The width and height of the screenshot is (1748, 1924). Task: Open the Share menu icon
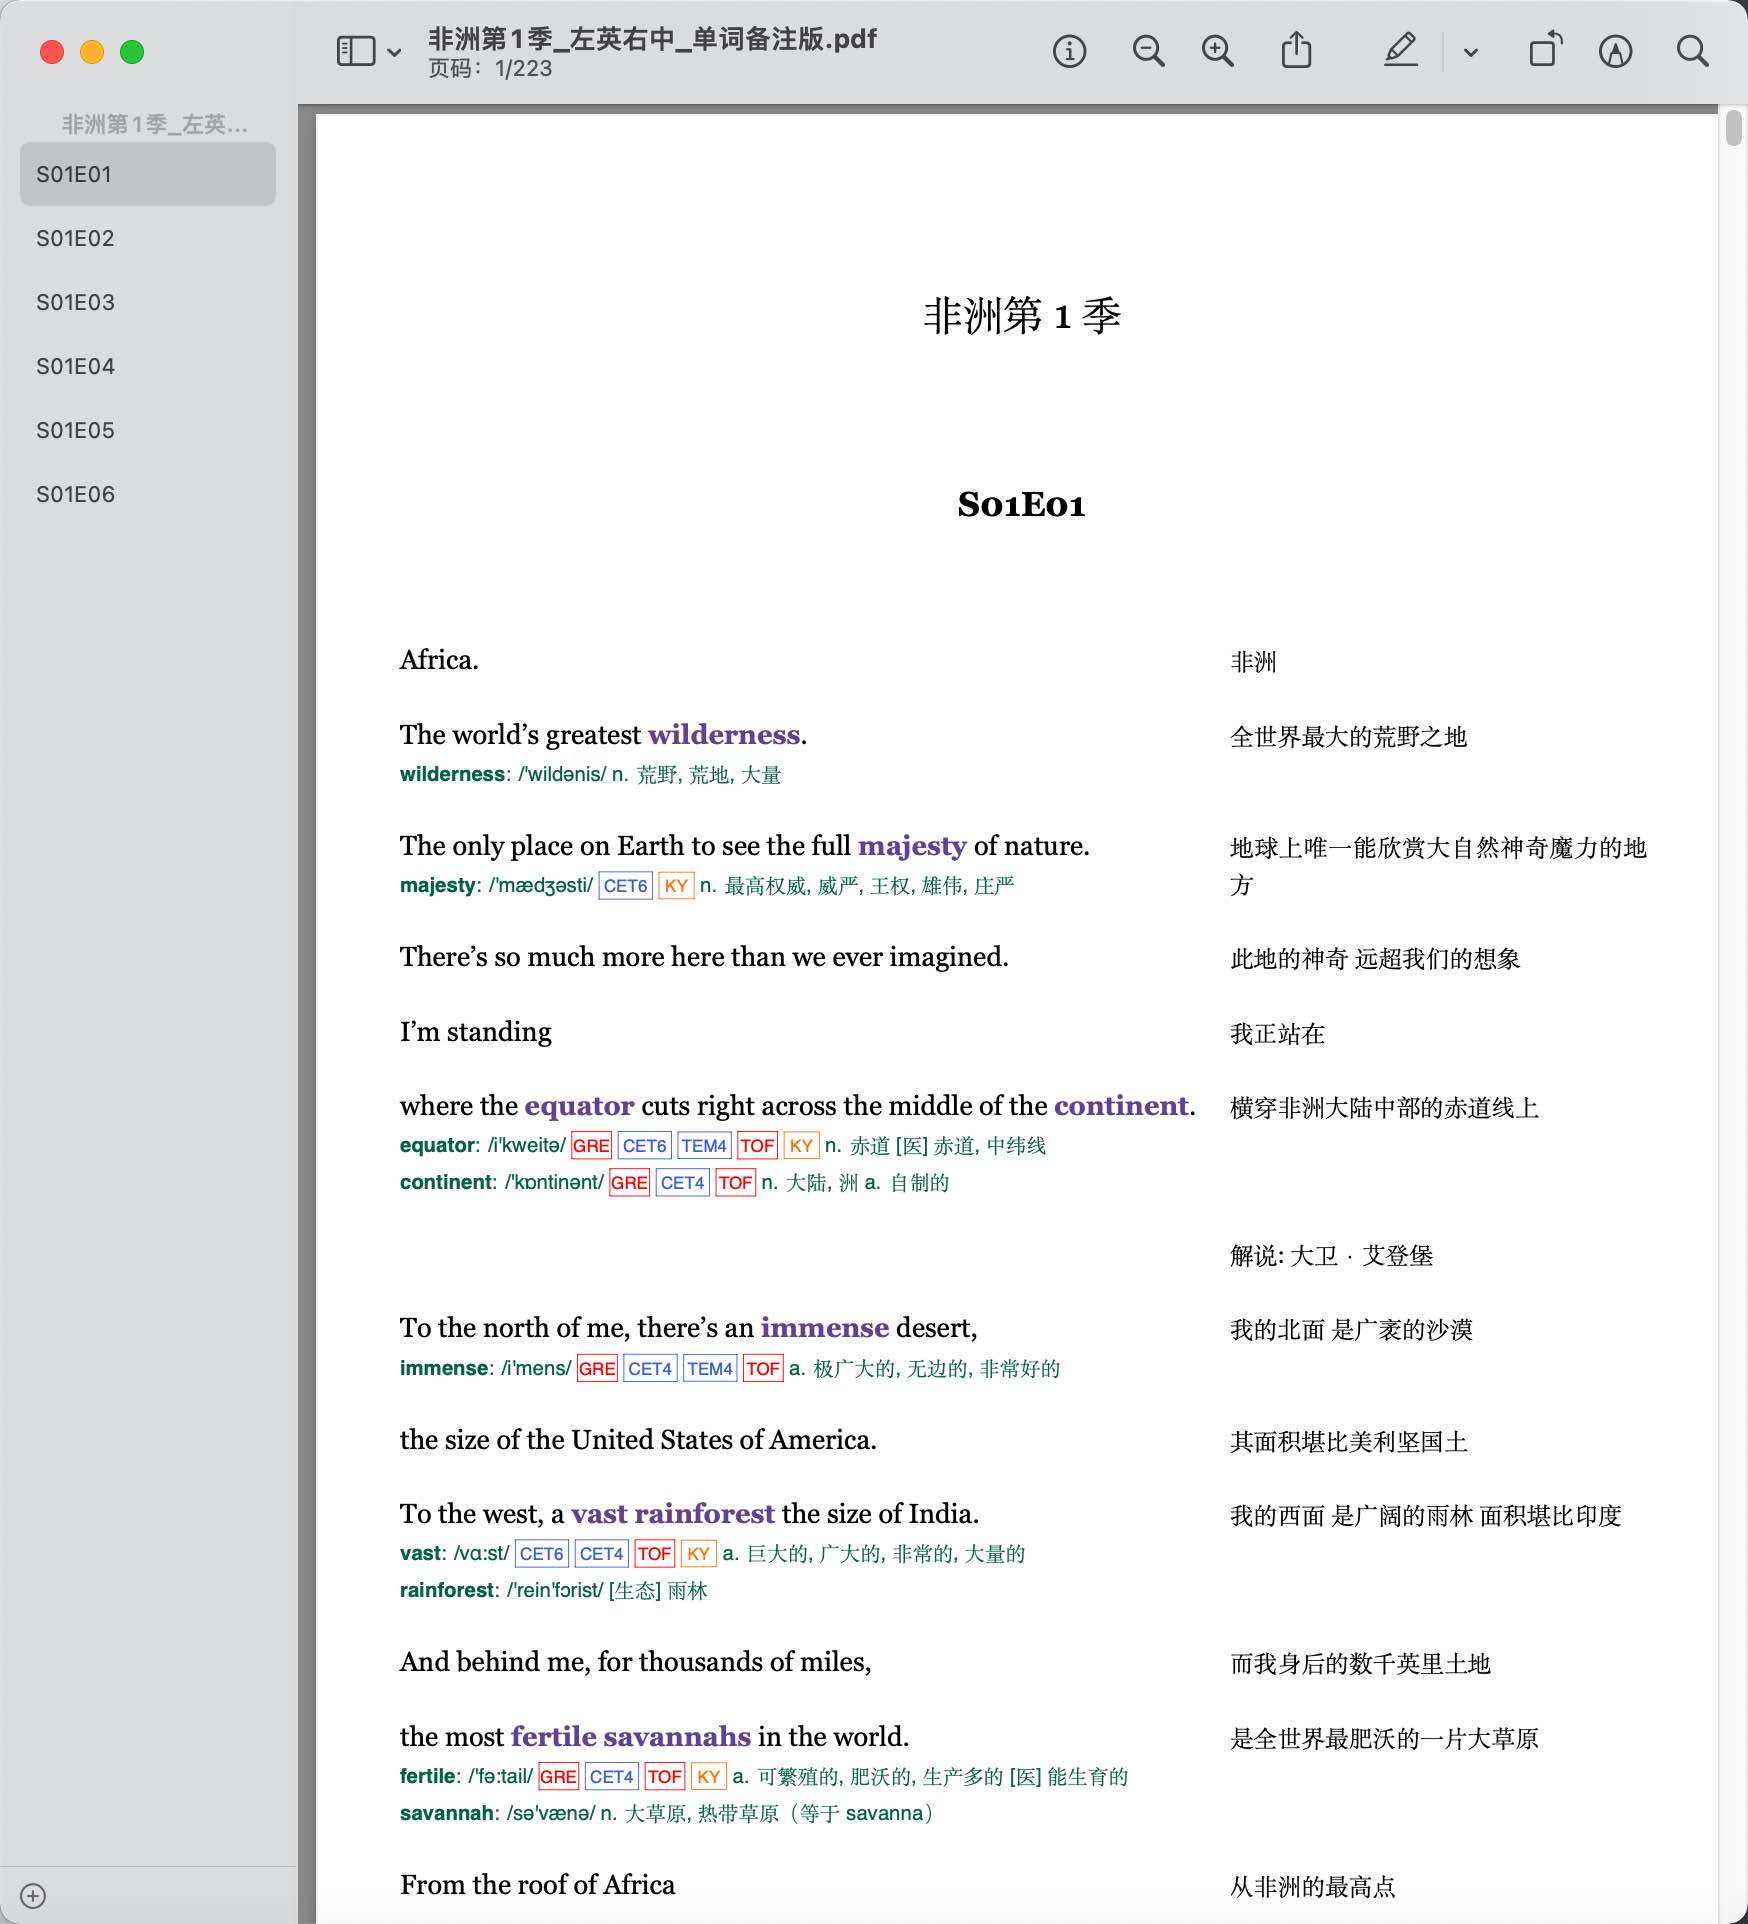point(1296,50)
